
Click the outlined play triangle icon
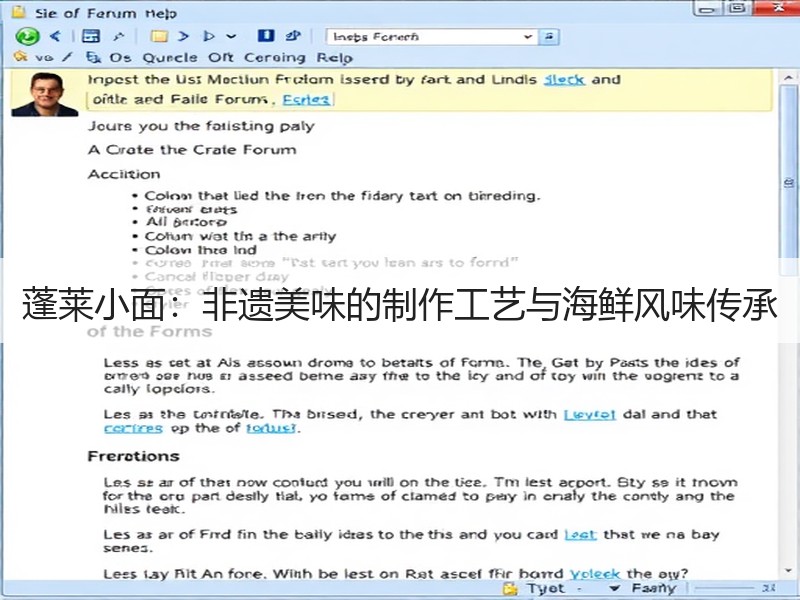coord(209,36)
